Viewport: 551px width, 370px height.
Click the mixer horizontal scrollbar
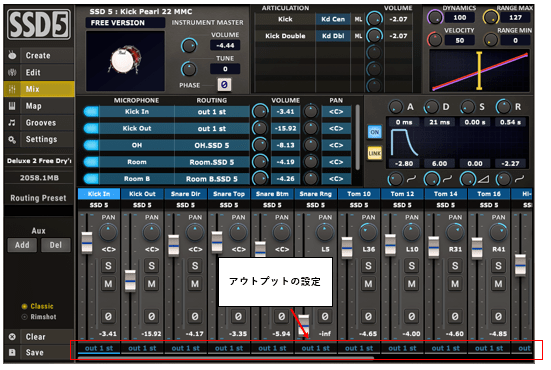pyautogui.click(x=225, y=358)
